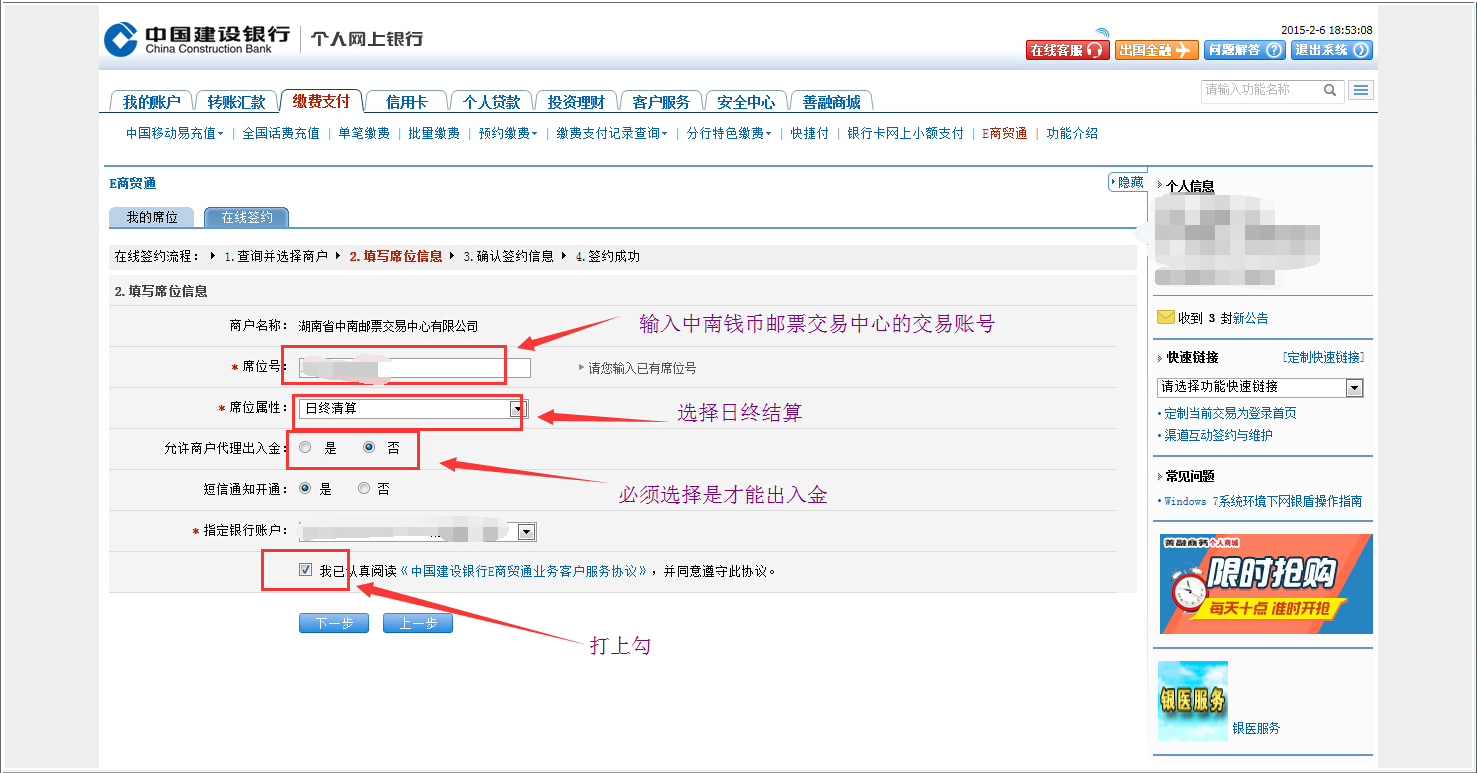The height and width of the screenshot is (773, 1477).
Task: Click the 席位号 input field
Action: (x=414, y=367)
